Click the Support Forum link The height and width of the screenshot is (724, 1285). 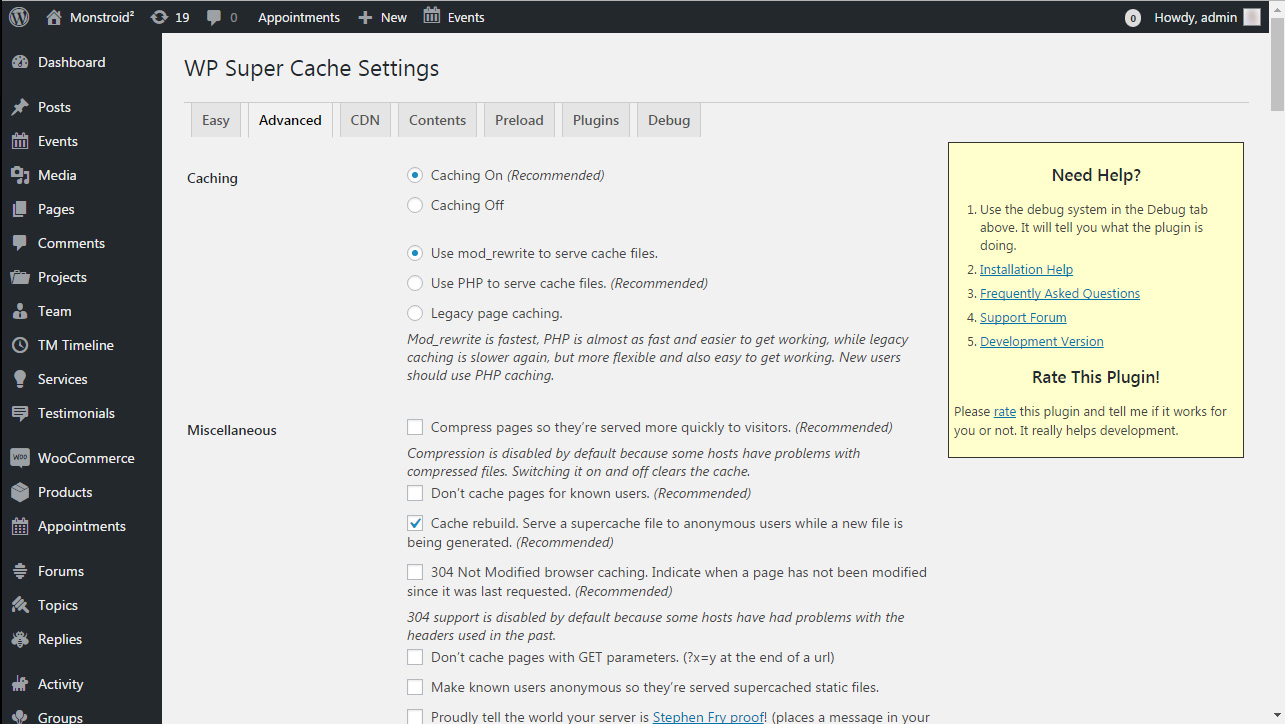[1022, 317]
